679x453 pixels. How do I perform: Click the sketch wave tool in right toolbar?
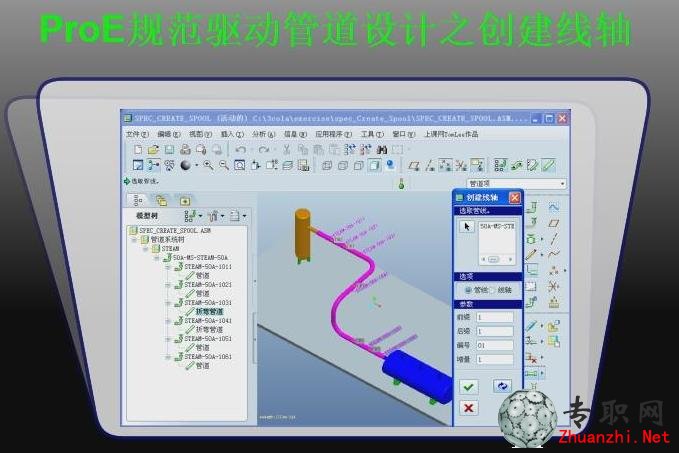tap(554, 207)
